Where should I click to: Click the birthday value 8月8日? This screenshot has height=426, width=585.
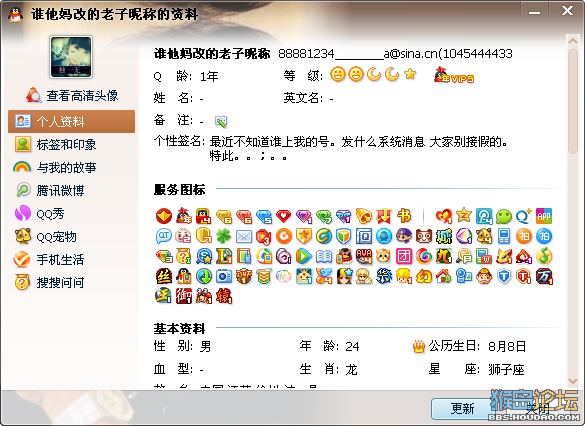click(507, 347)
